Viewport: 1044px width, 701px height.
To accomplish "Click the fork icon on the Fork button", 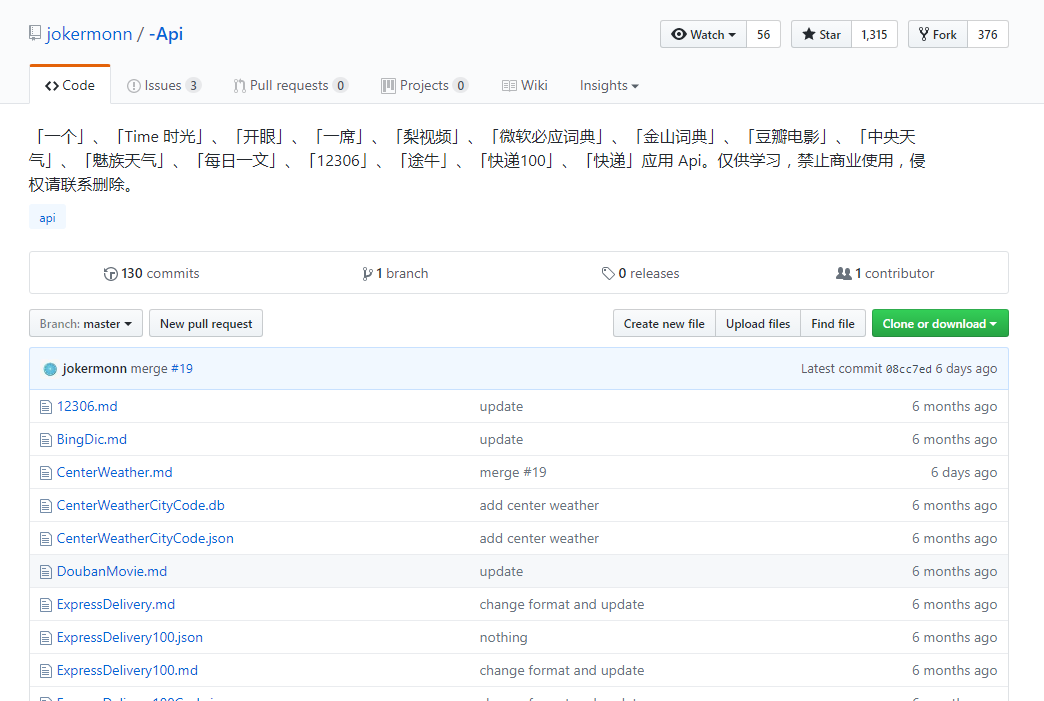I will 923,33.
